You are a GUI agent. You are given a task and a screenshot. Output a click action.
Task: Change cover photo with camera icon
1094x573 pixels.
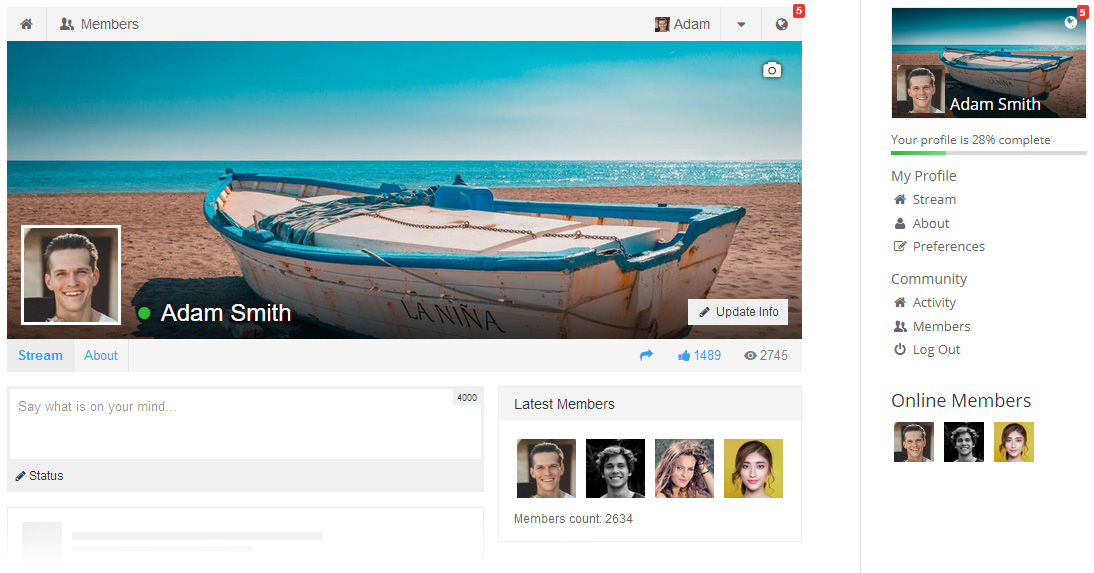point(772,70)
